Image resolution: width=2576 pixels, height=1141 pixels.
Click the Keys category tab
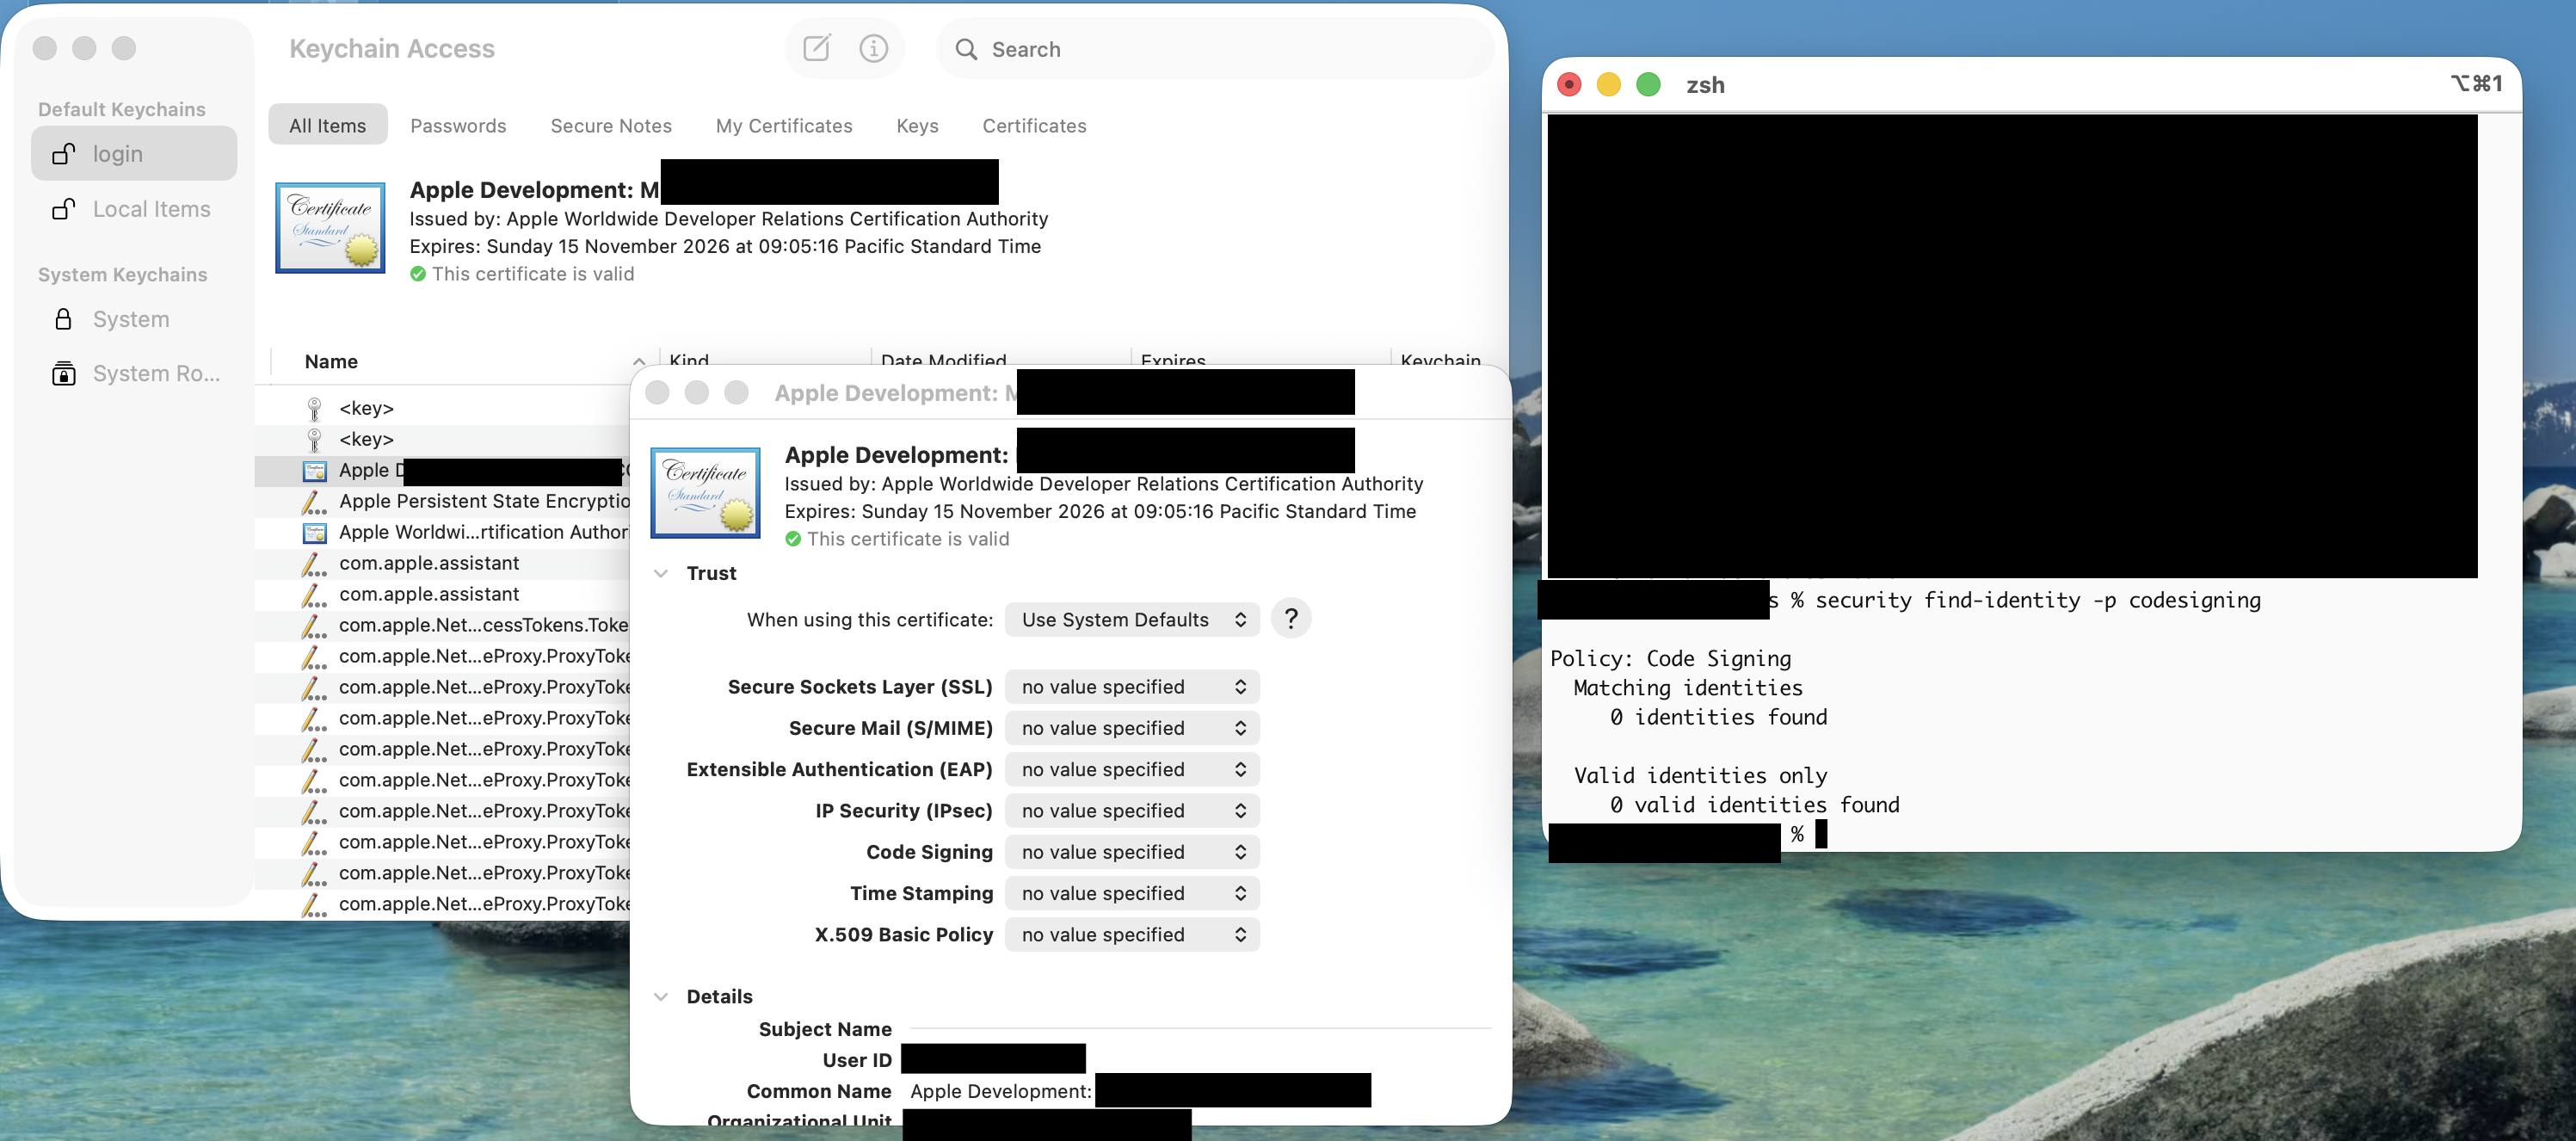coord(916,126)
